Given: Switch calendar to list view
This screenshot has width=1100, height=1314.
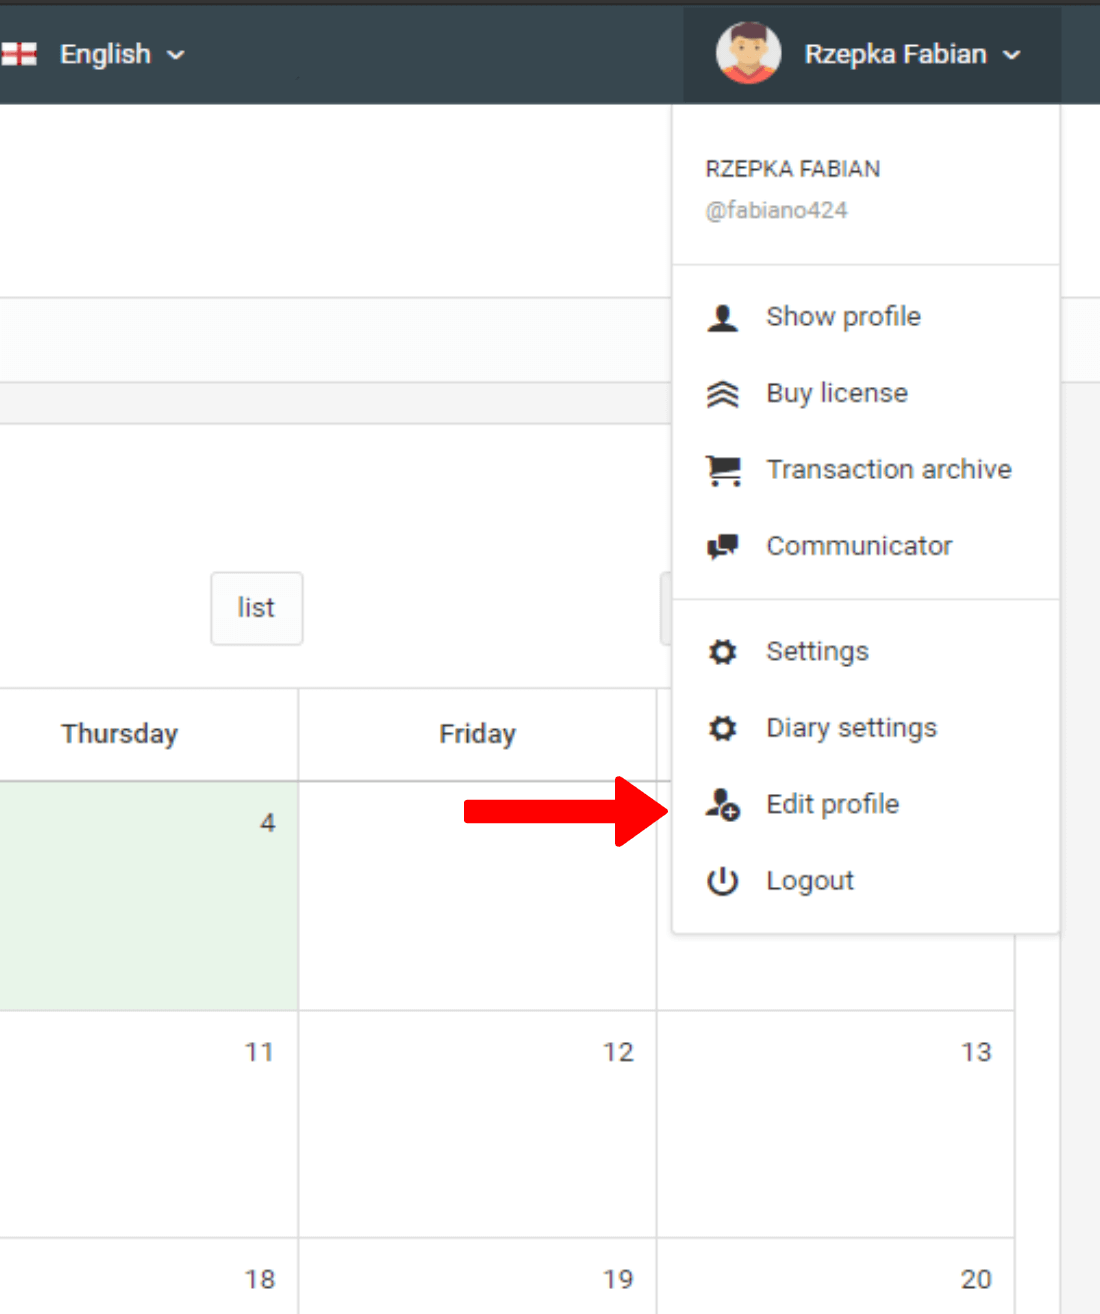Looking at the screenshot, I should (x=256, y=608).
